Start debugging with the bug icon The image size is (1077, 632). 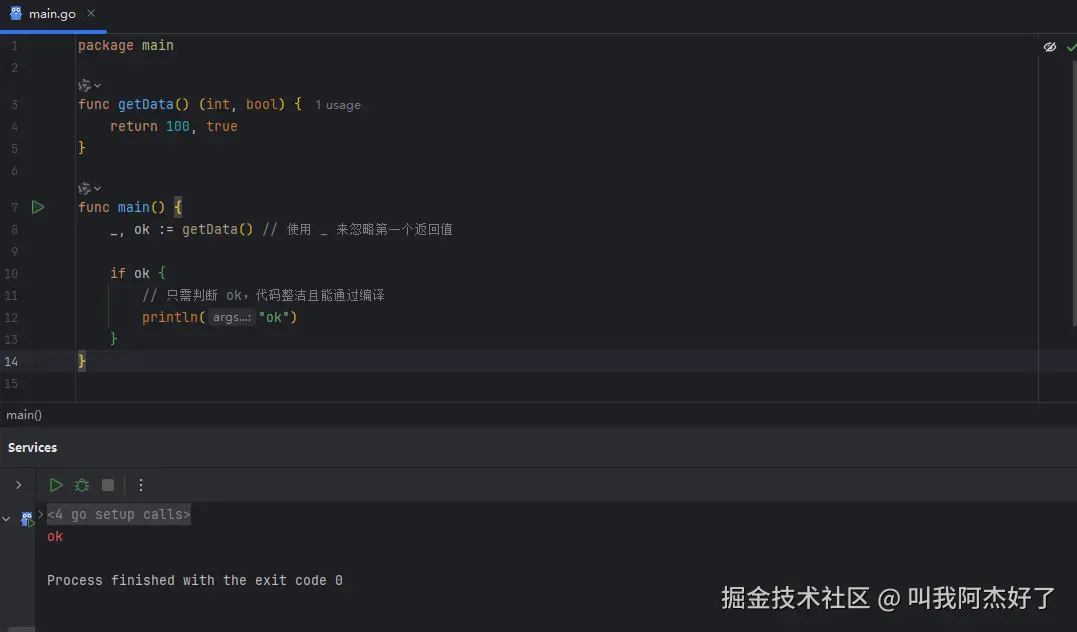point(82,485)
